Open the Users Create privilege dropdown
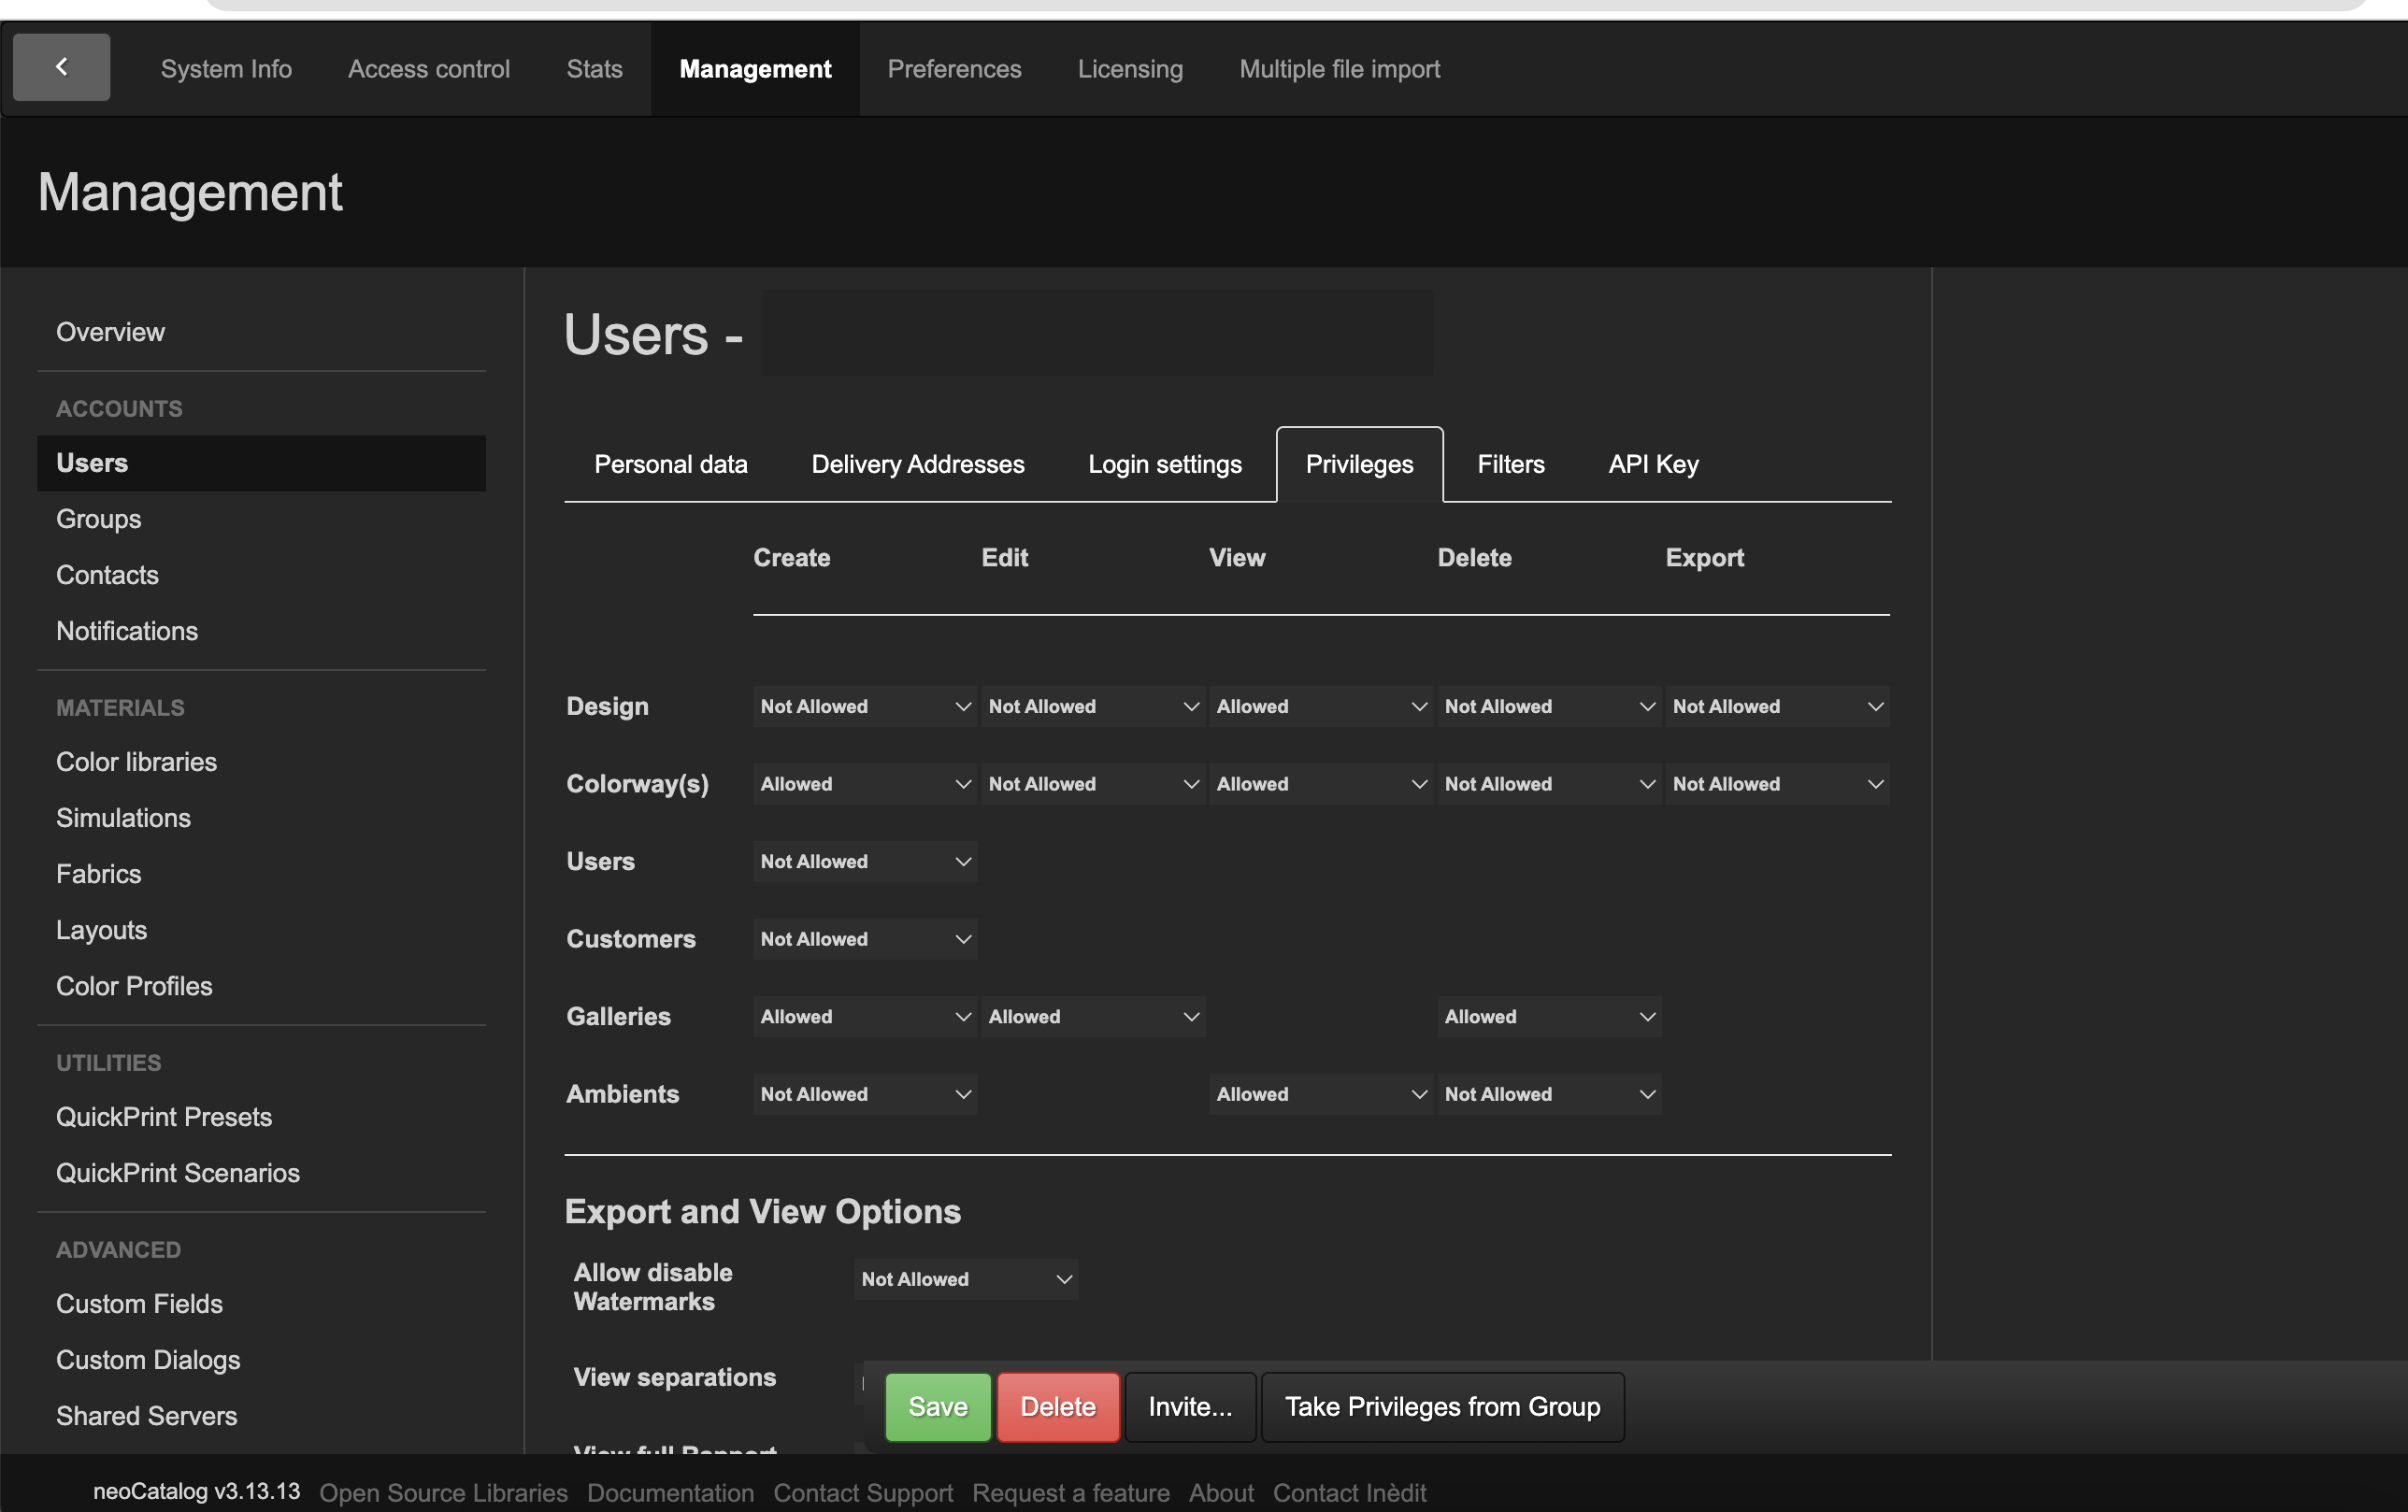 point(864,861)
